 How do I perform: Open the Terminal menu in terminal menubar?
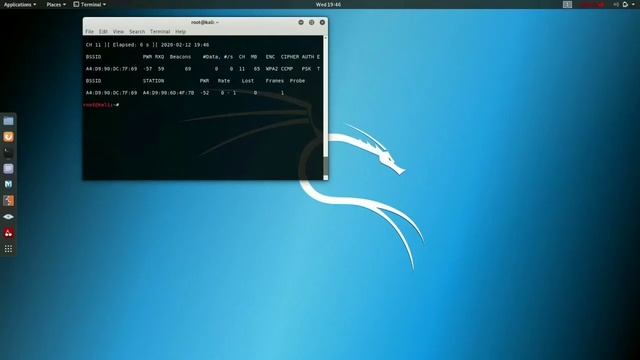[x=160, y=31]
